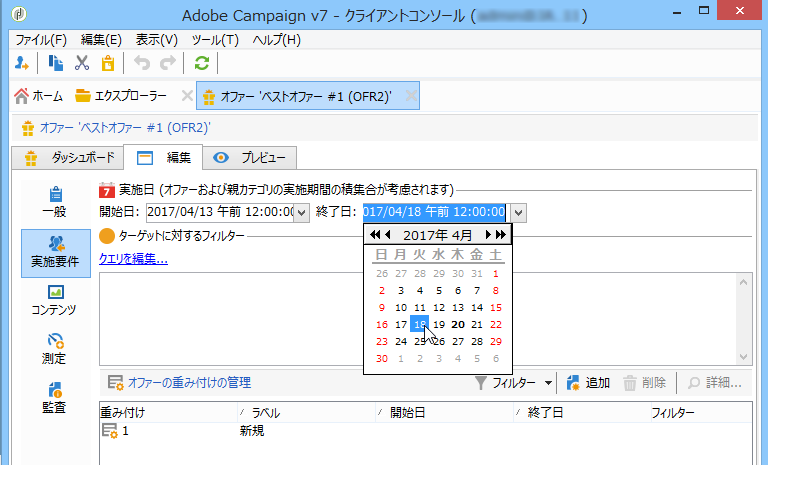Select the コンテンツ sidebar section
The image size is (786, 486).
click(55, 300)
